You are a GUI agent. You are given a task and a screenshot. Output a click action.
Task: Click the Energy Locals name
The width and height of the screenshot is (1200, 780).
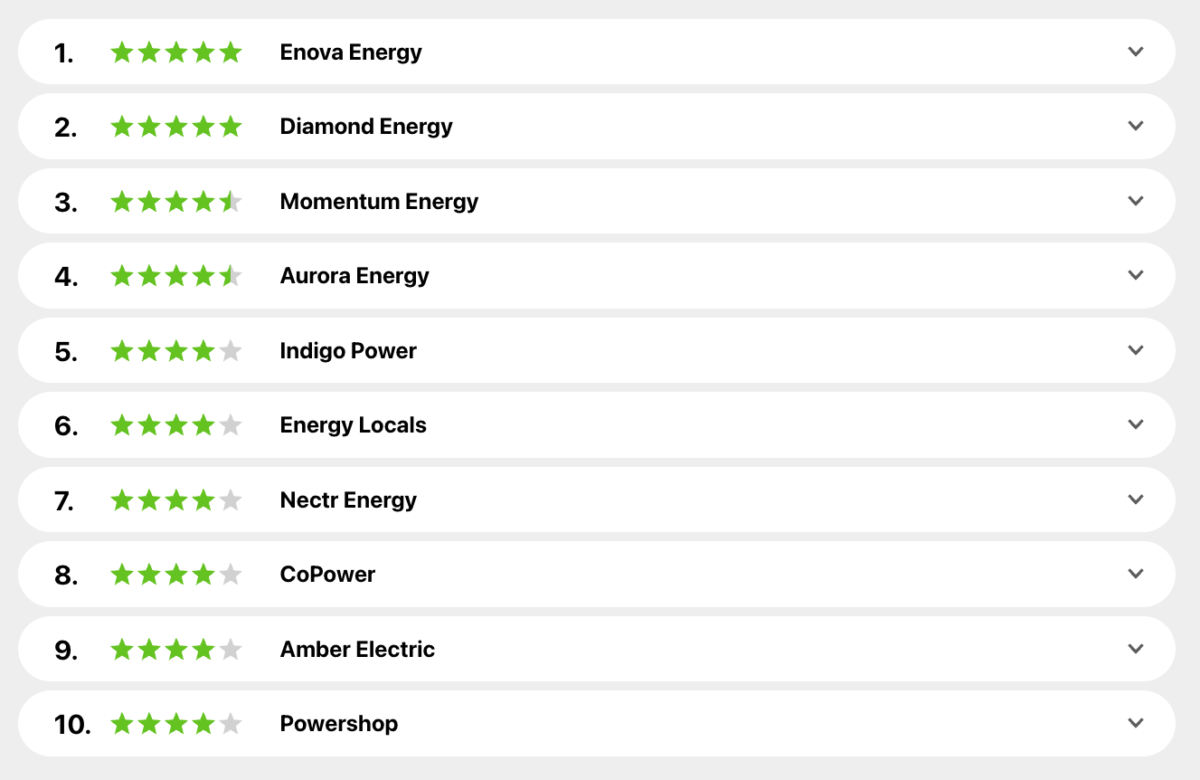pyautogui.click(x=353, y=425)
